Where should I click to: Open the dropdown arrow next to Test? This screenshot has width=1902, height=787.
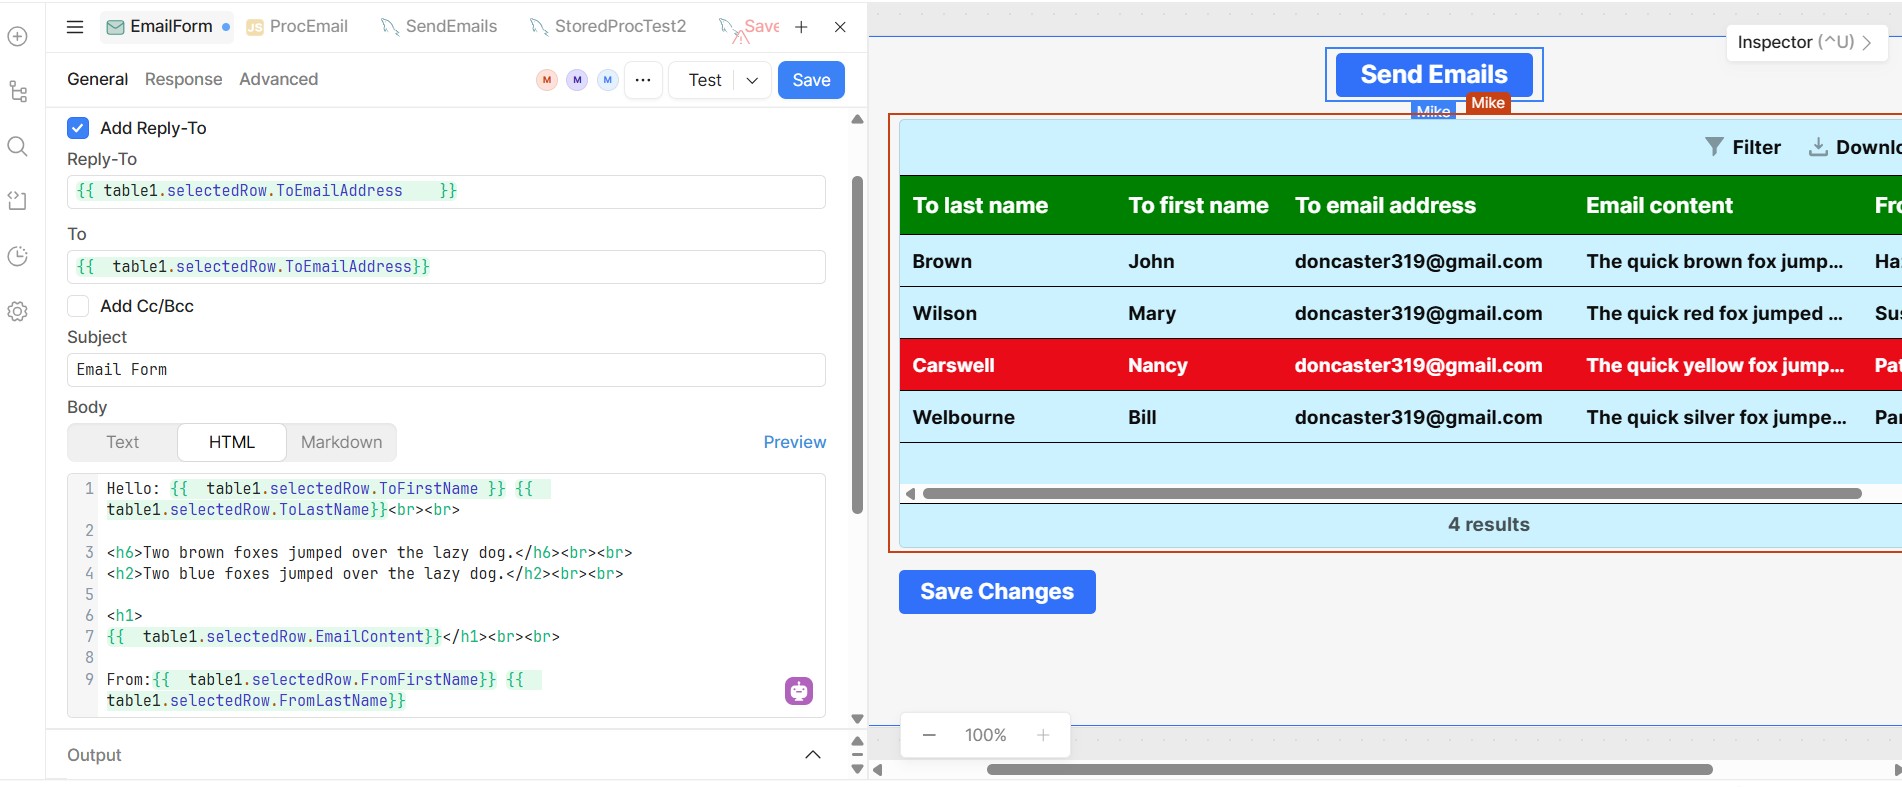(x=752, y=80)
